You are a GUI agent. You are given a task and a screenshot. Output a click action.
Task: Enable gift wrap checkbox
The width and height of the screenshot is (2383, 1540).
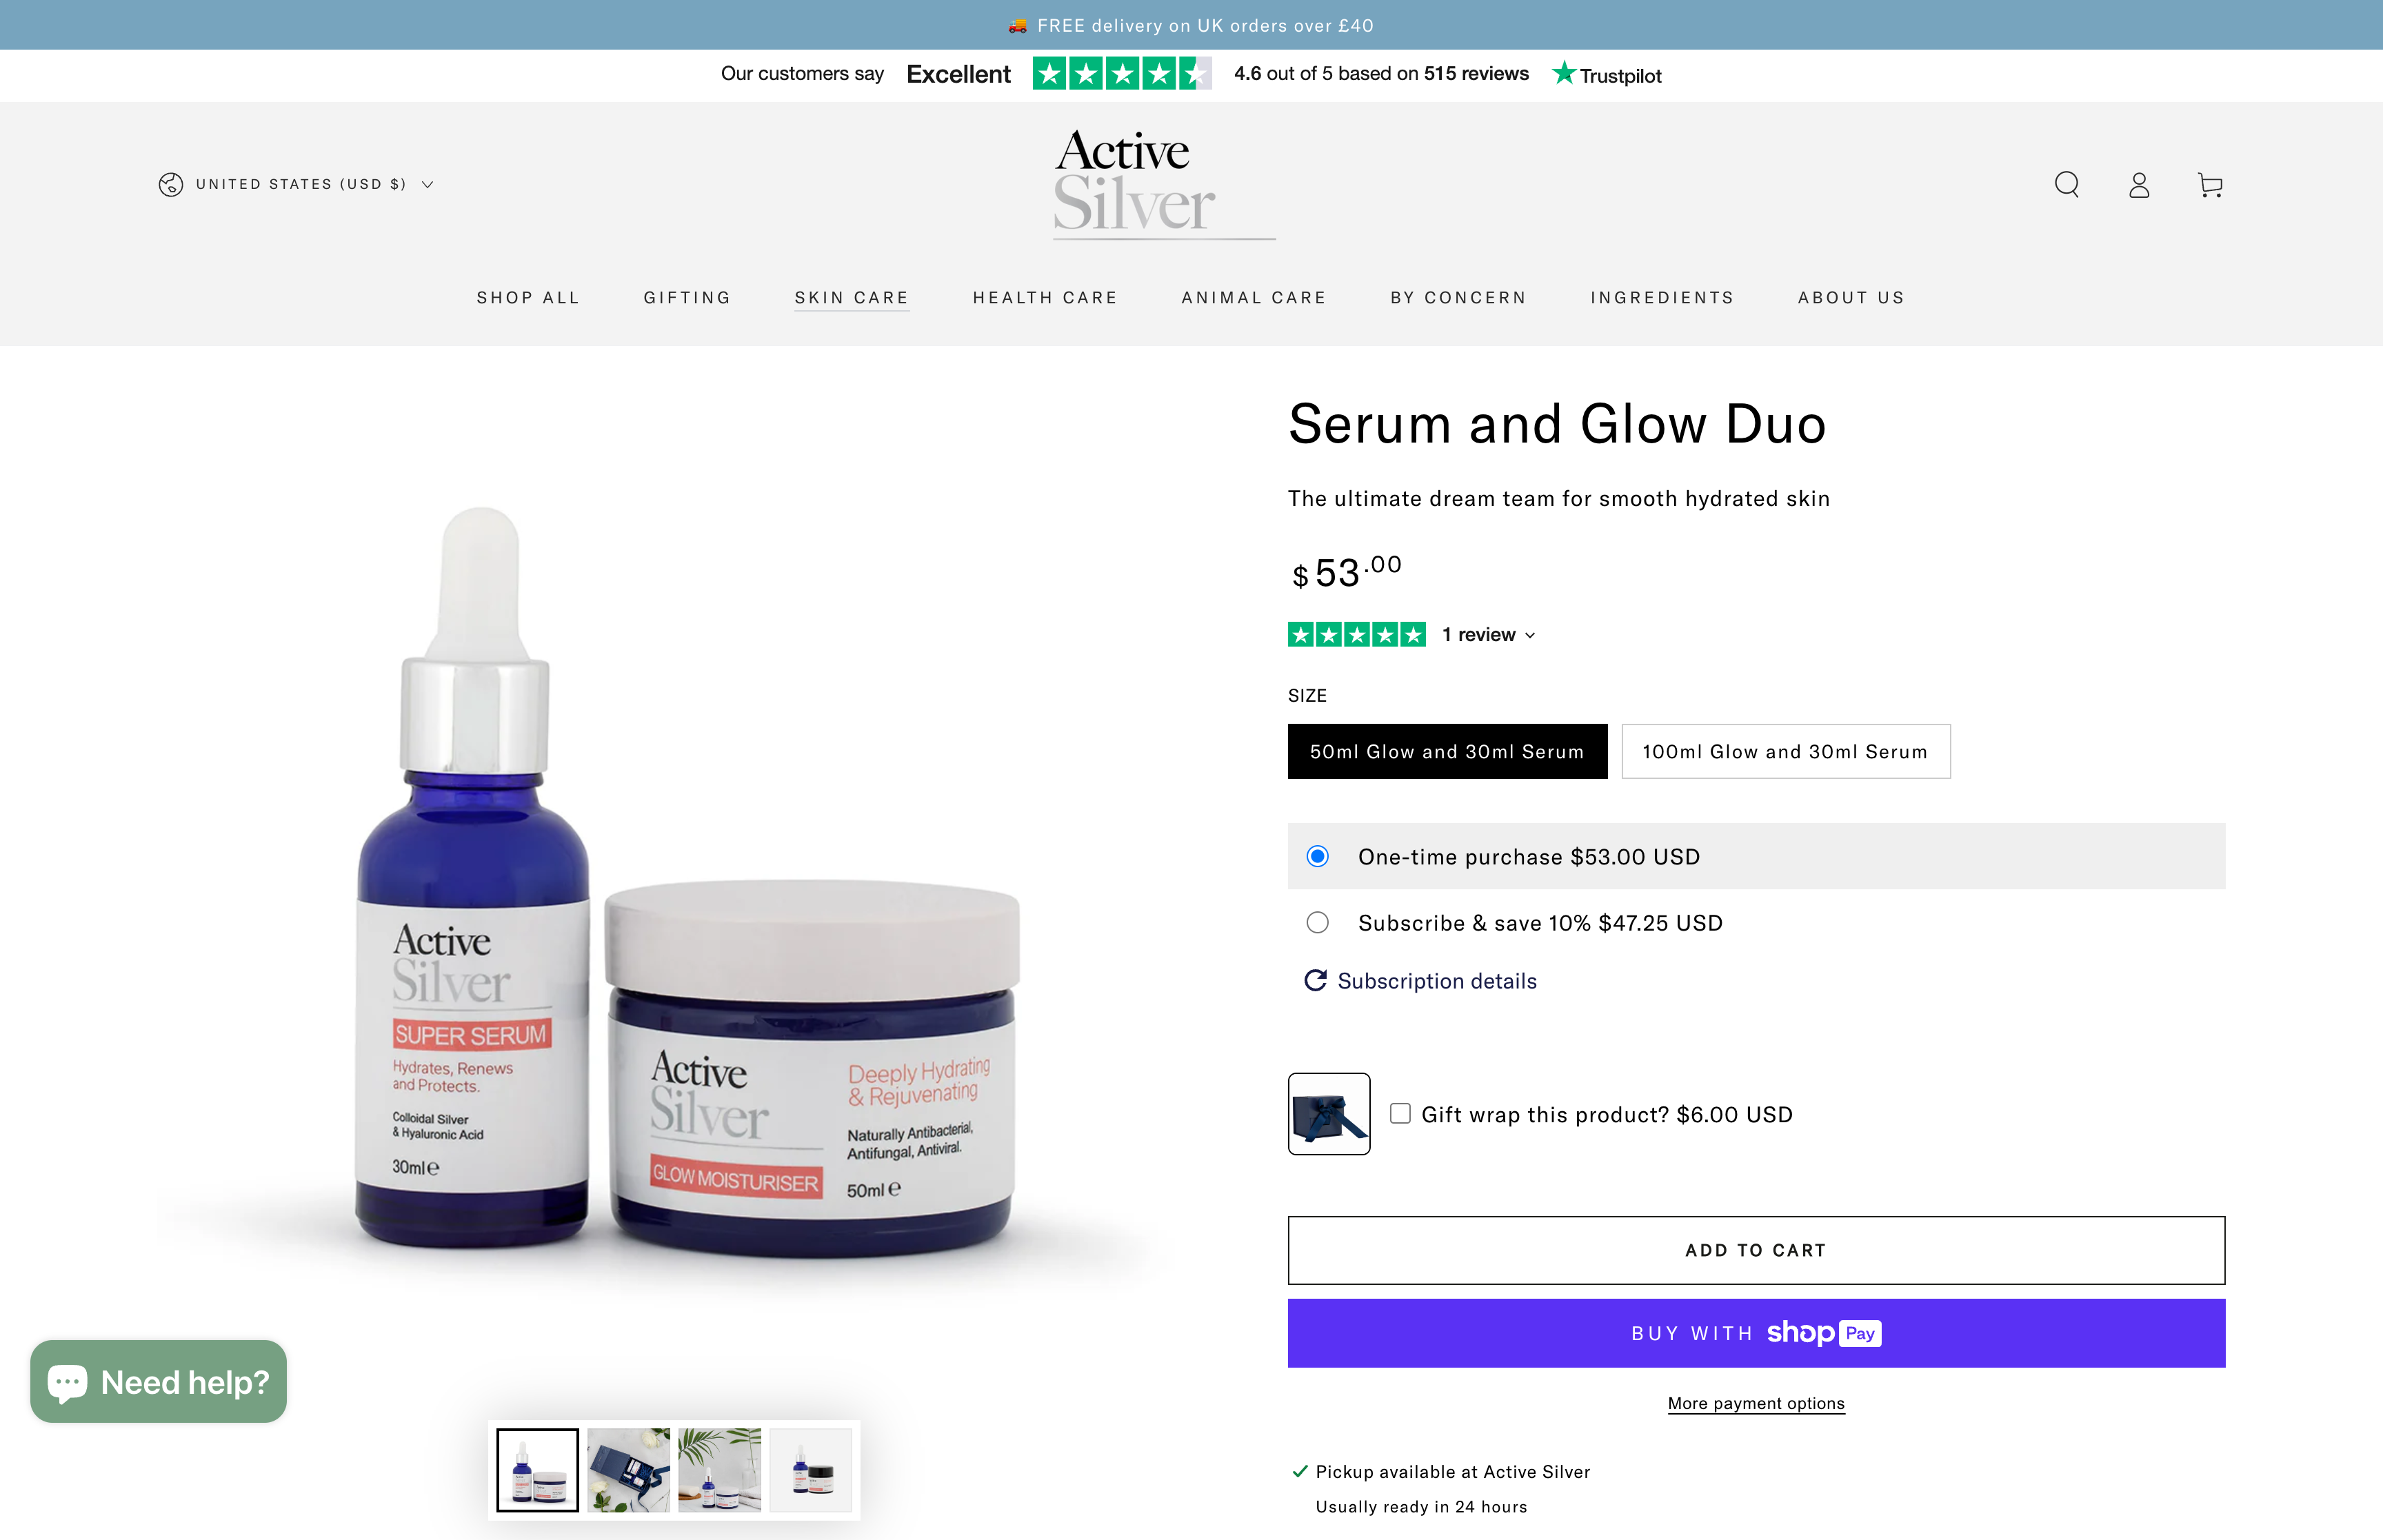[x=1400, y=1113]
